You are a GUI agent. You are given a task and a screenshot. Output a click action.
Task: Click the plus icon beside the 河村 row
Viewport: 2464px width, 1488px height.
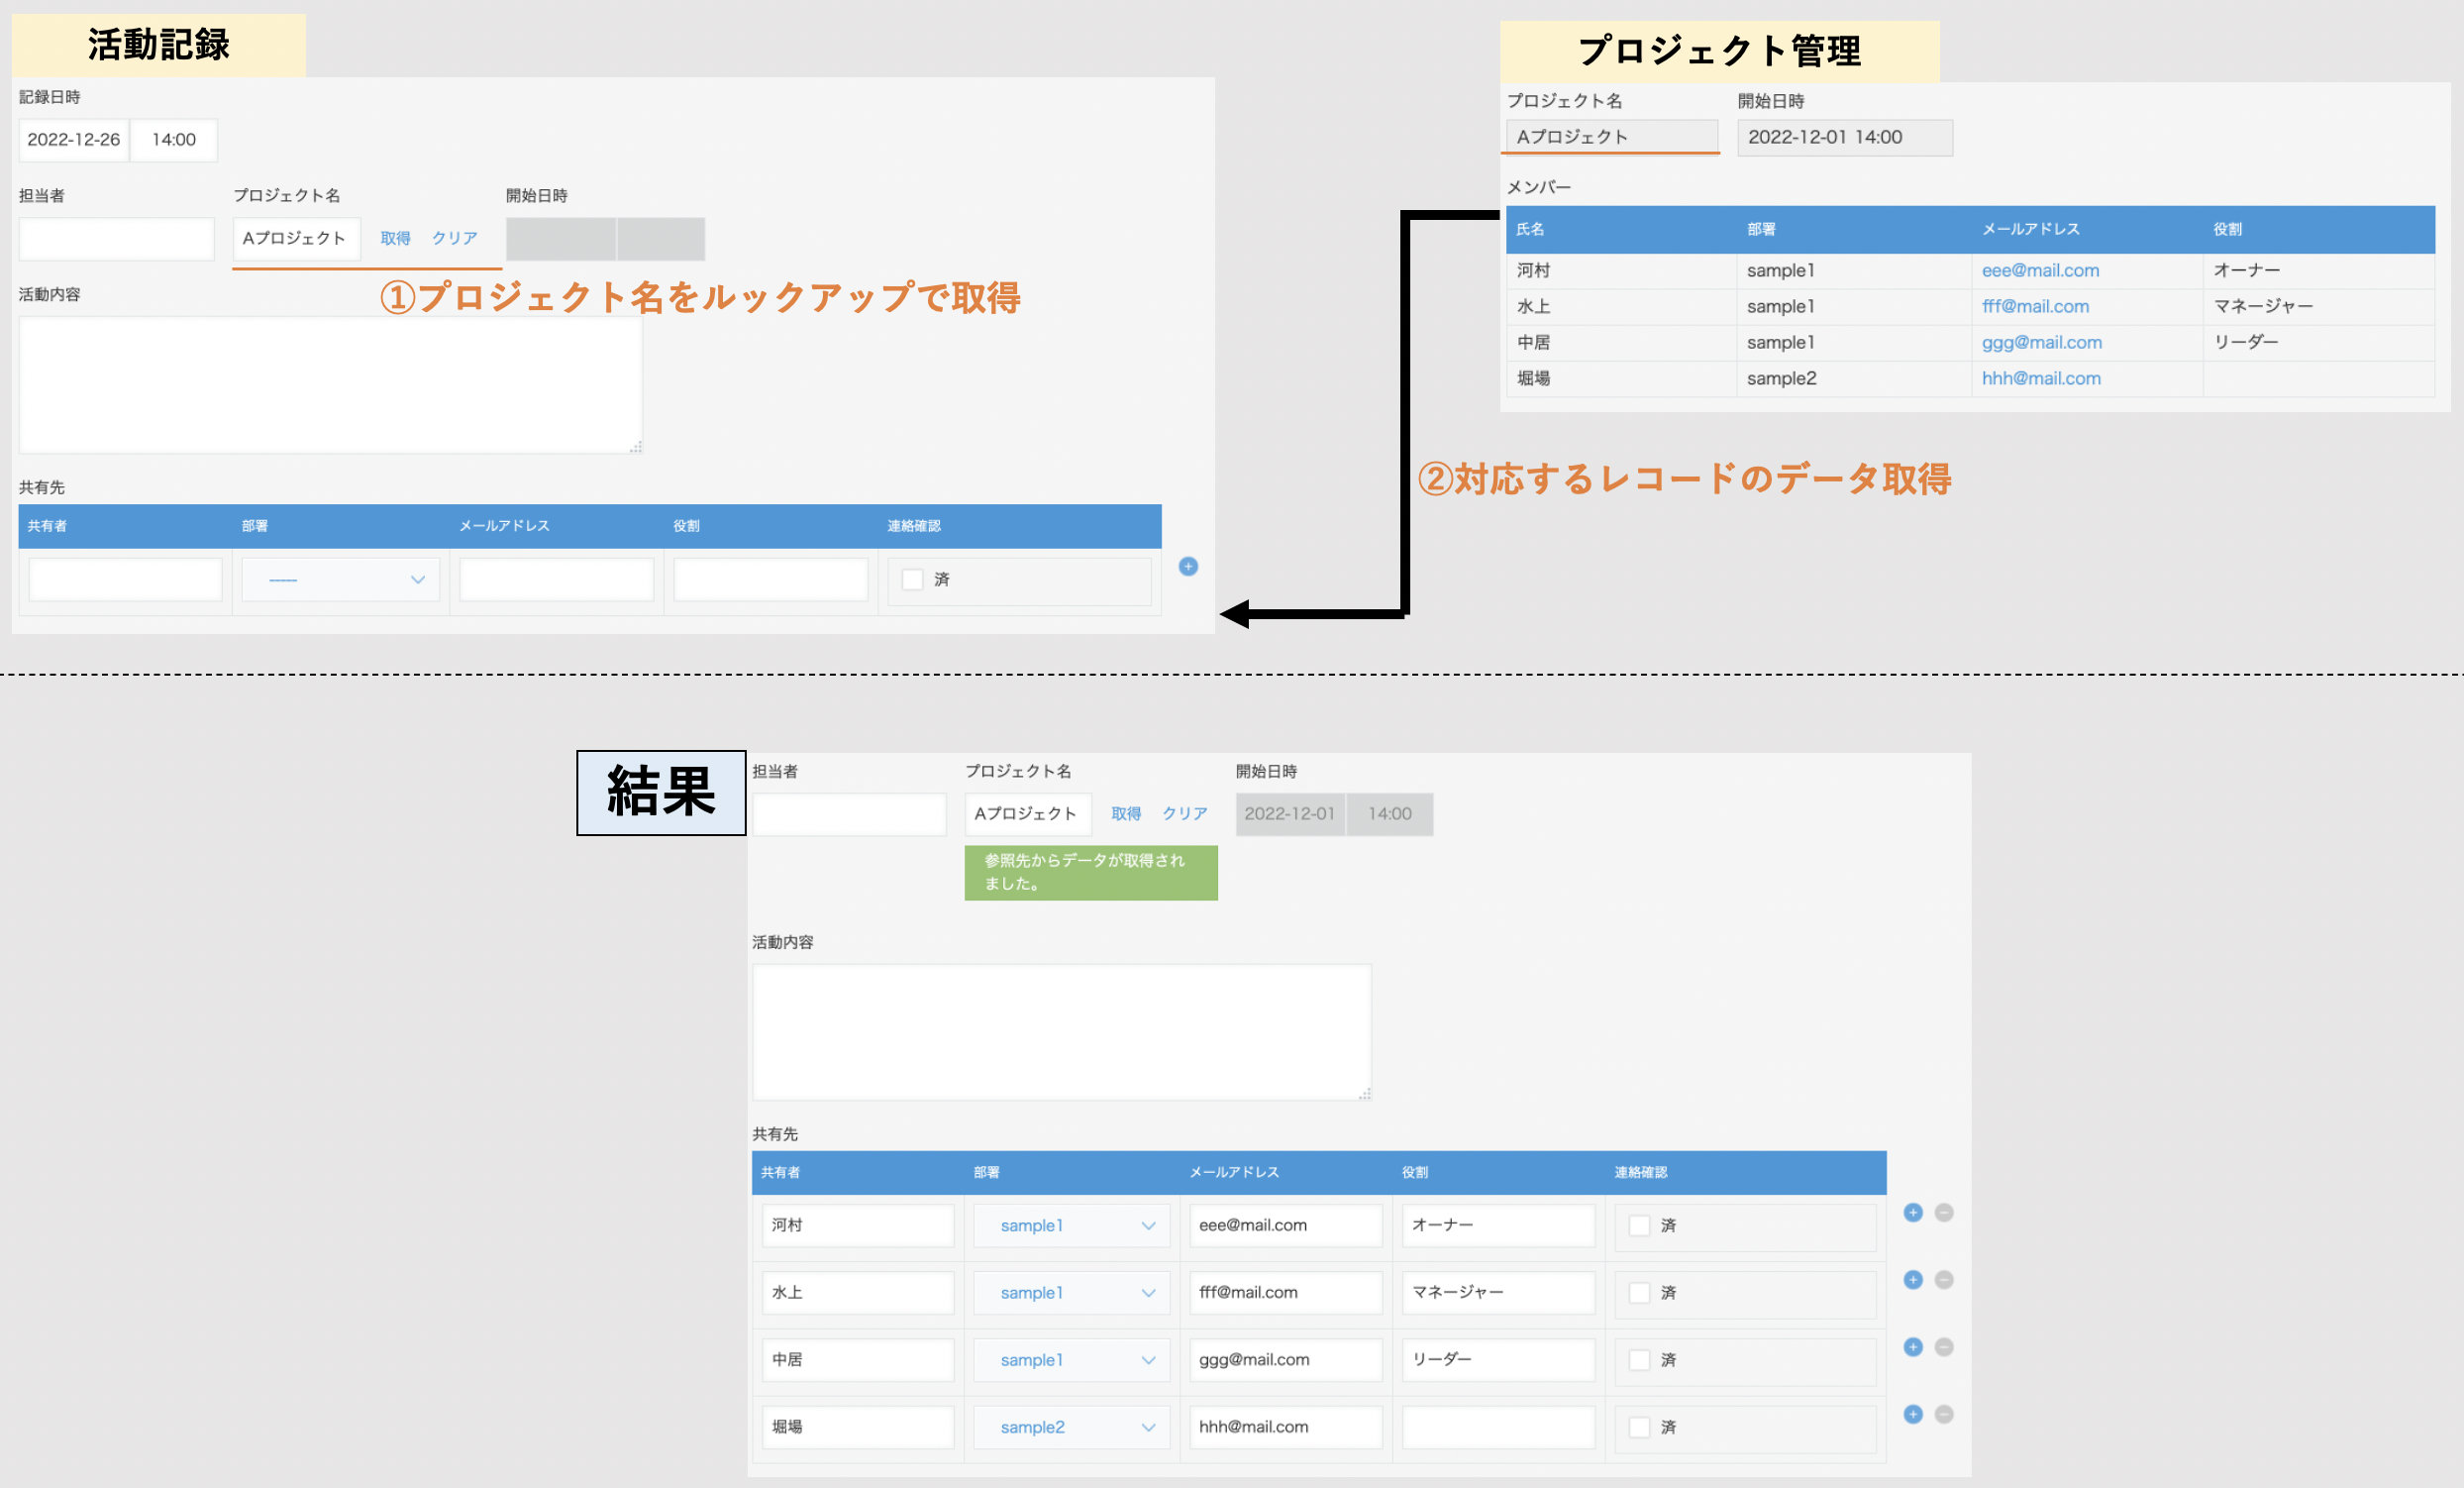[x=1913, y=1212]
